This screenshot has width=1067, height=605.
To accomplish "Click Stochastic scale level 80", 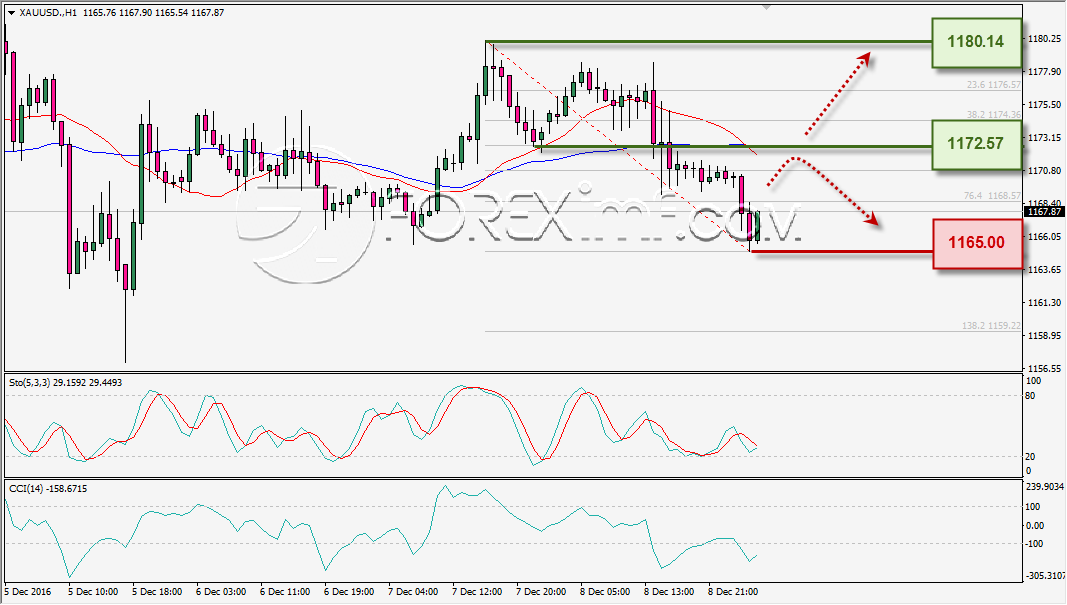I will (x=1030, y=396).
